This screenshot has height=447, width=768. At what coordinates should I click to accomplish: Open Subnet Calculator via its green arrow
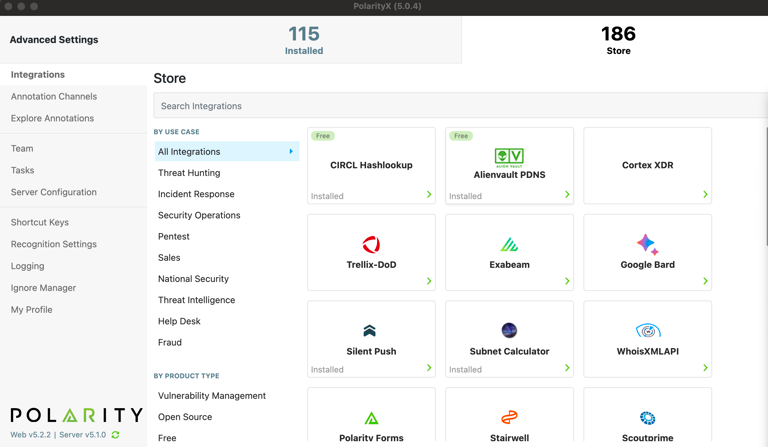pyautogui.click(x=567, y=368)
